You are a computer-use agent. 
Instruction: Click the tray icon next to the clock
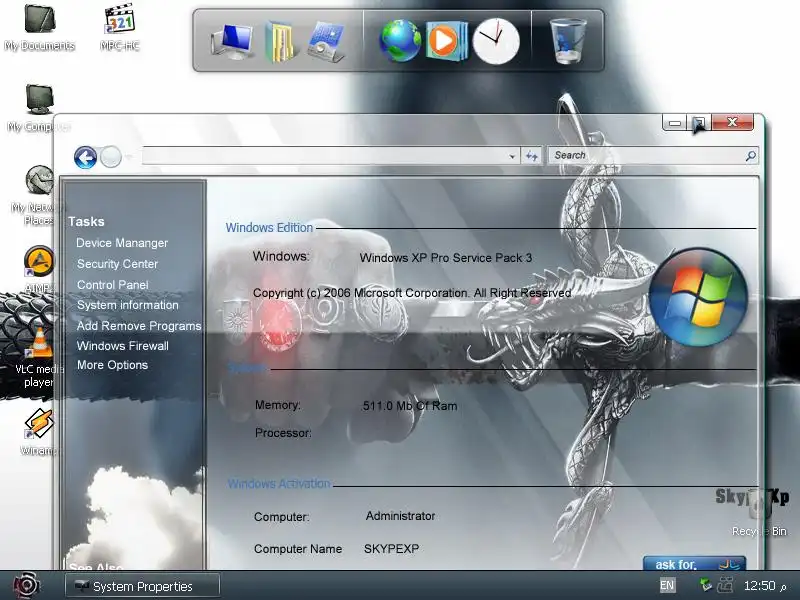click(726, 585)
